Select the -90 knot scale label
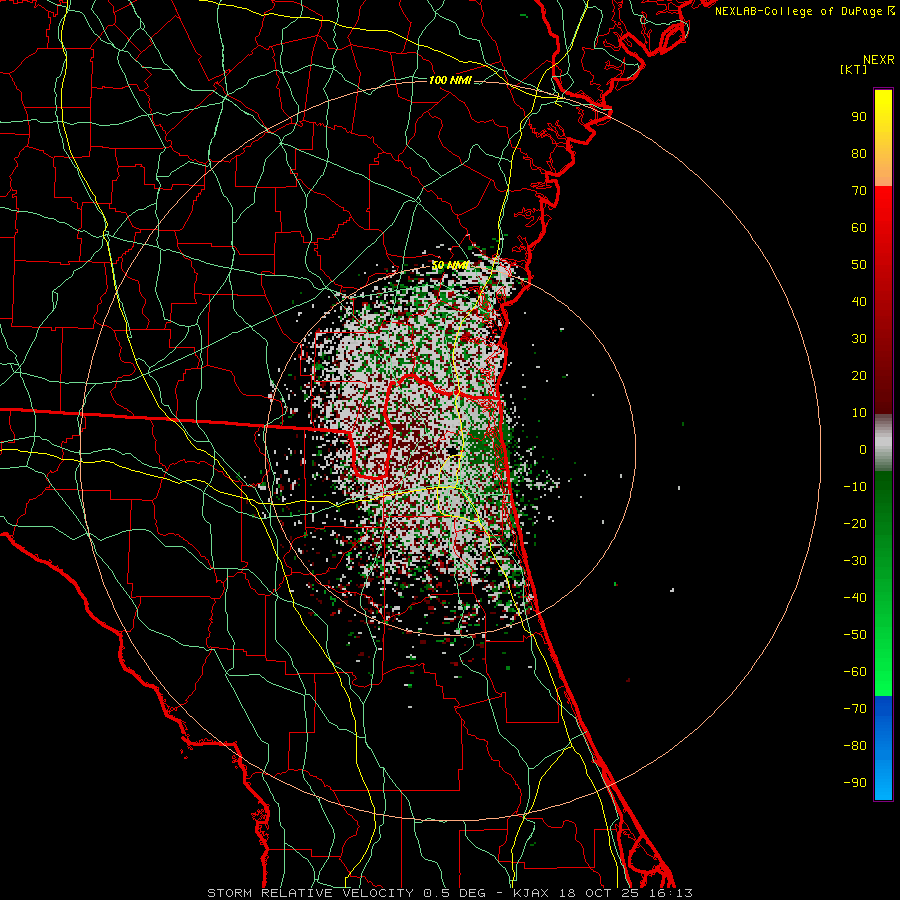 tap(855, 783)
